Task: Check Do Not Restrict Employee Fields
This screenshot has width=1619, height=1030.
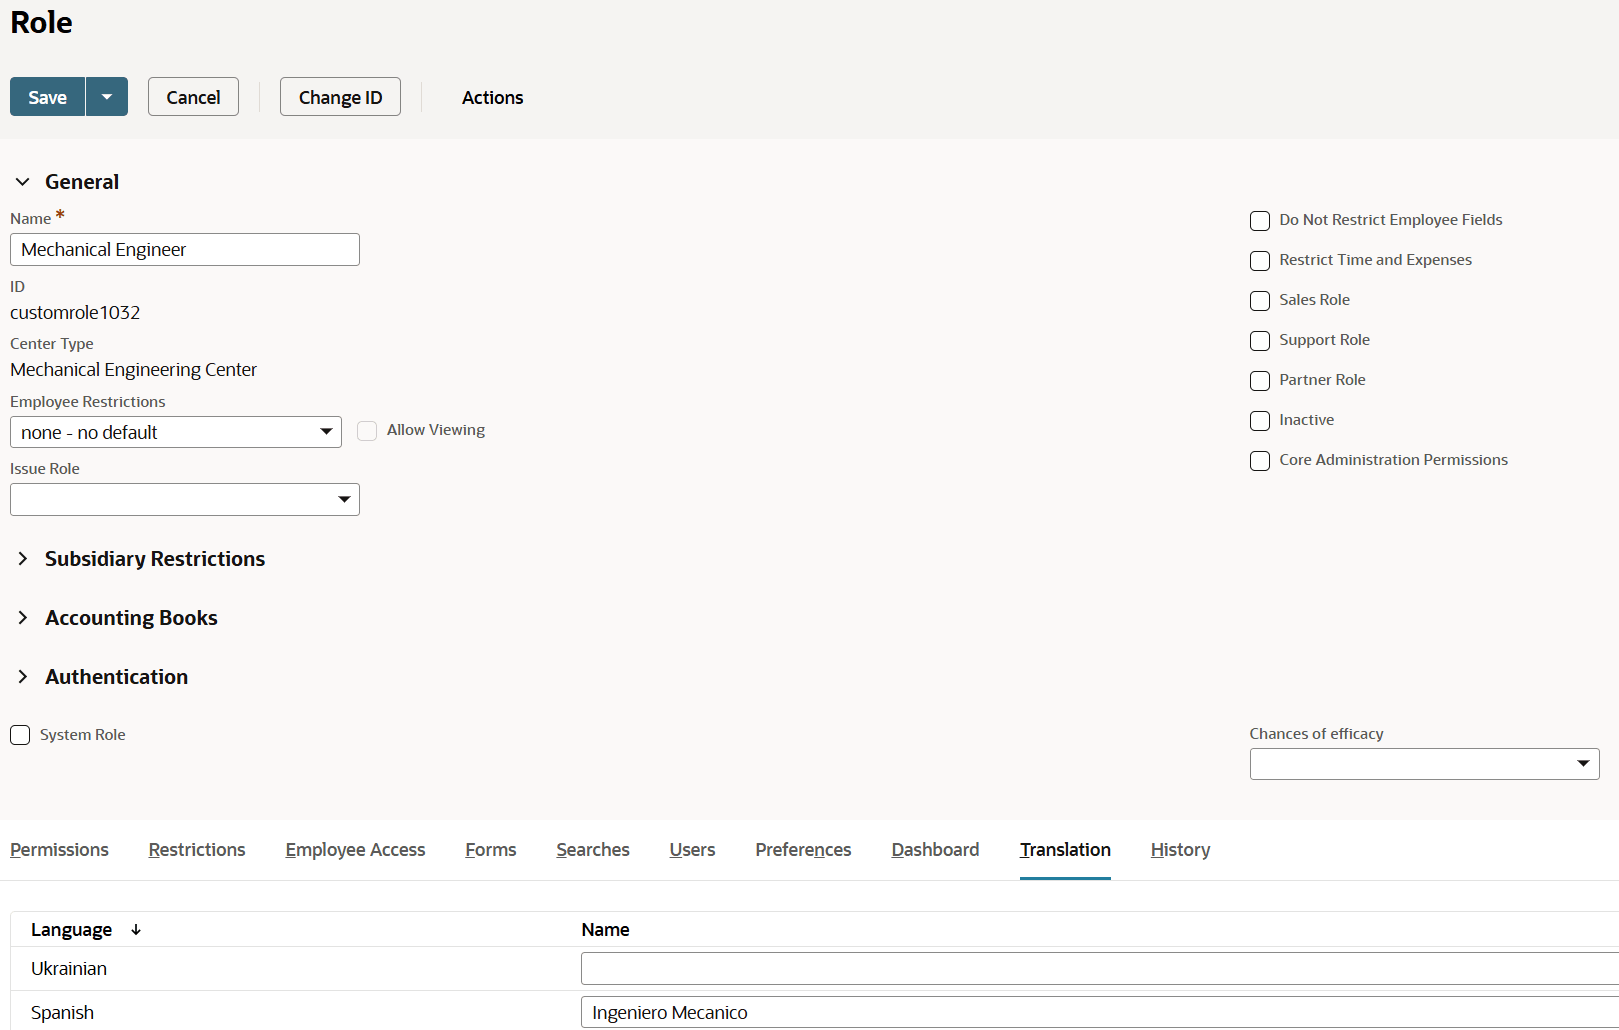Action: (x=1260, y=220)
